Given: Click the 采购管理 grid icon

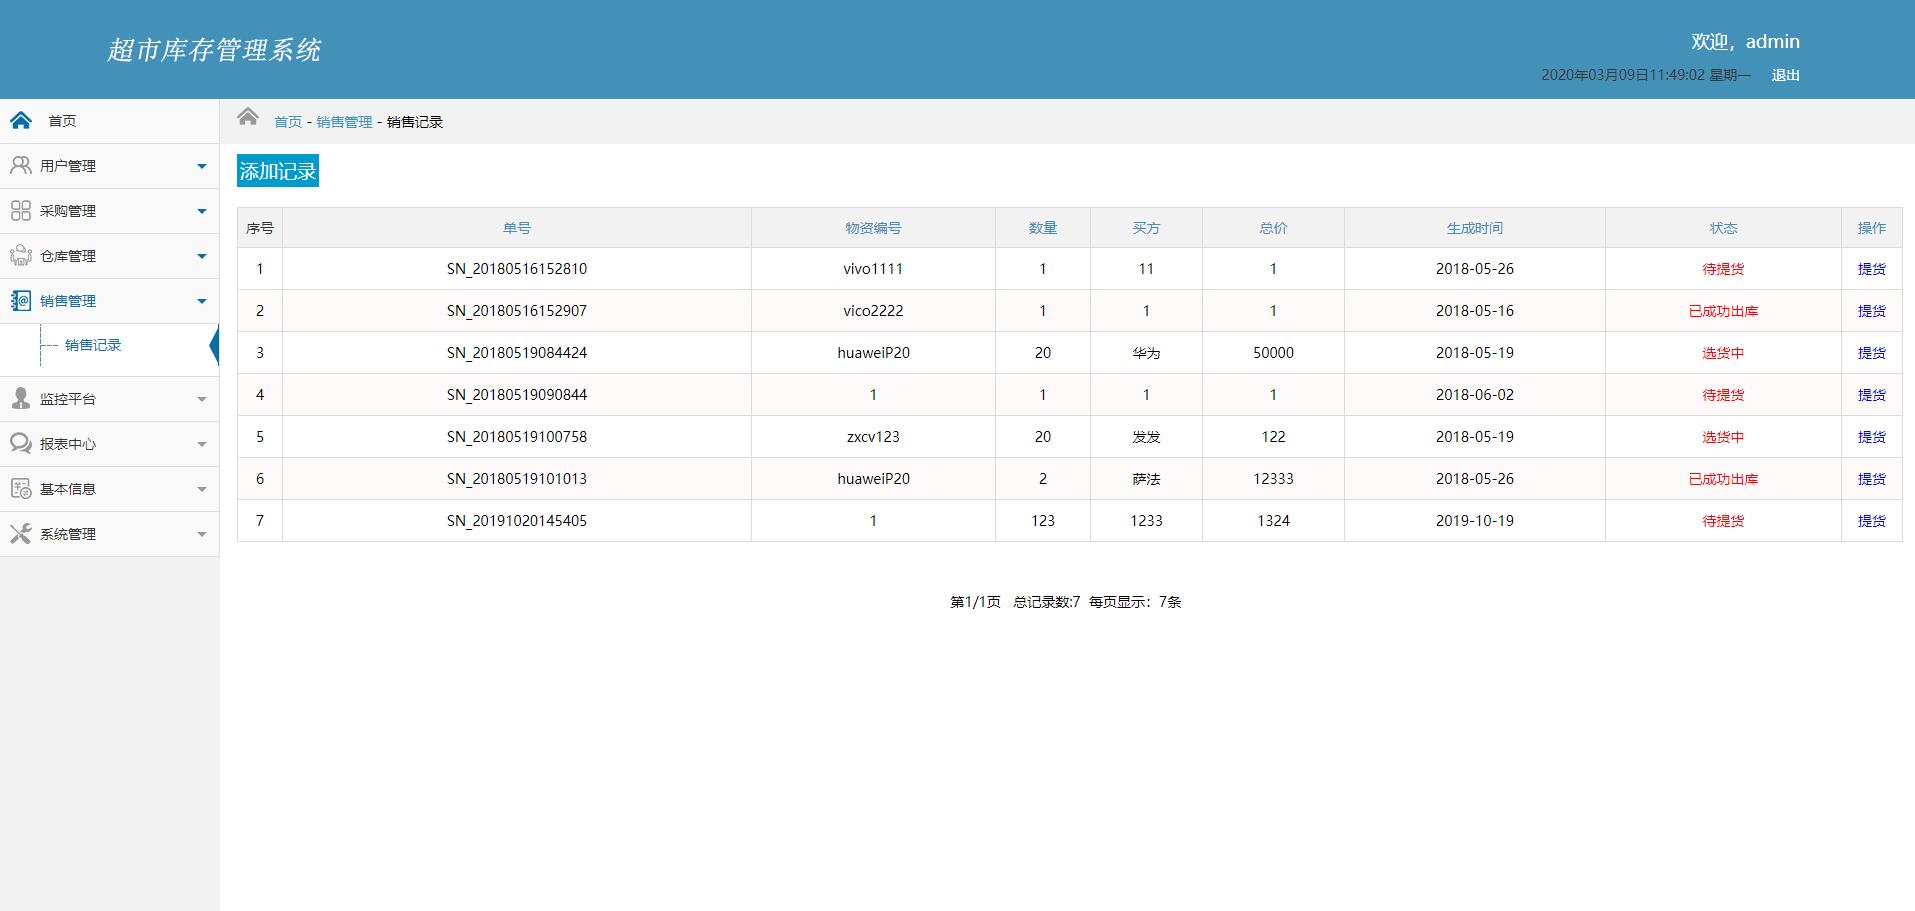Looking at the screenshot, I should [21, 211].
